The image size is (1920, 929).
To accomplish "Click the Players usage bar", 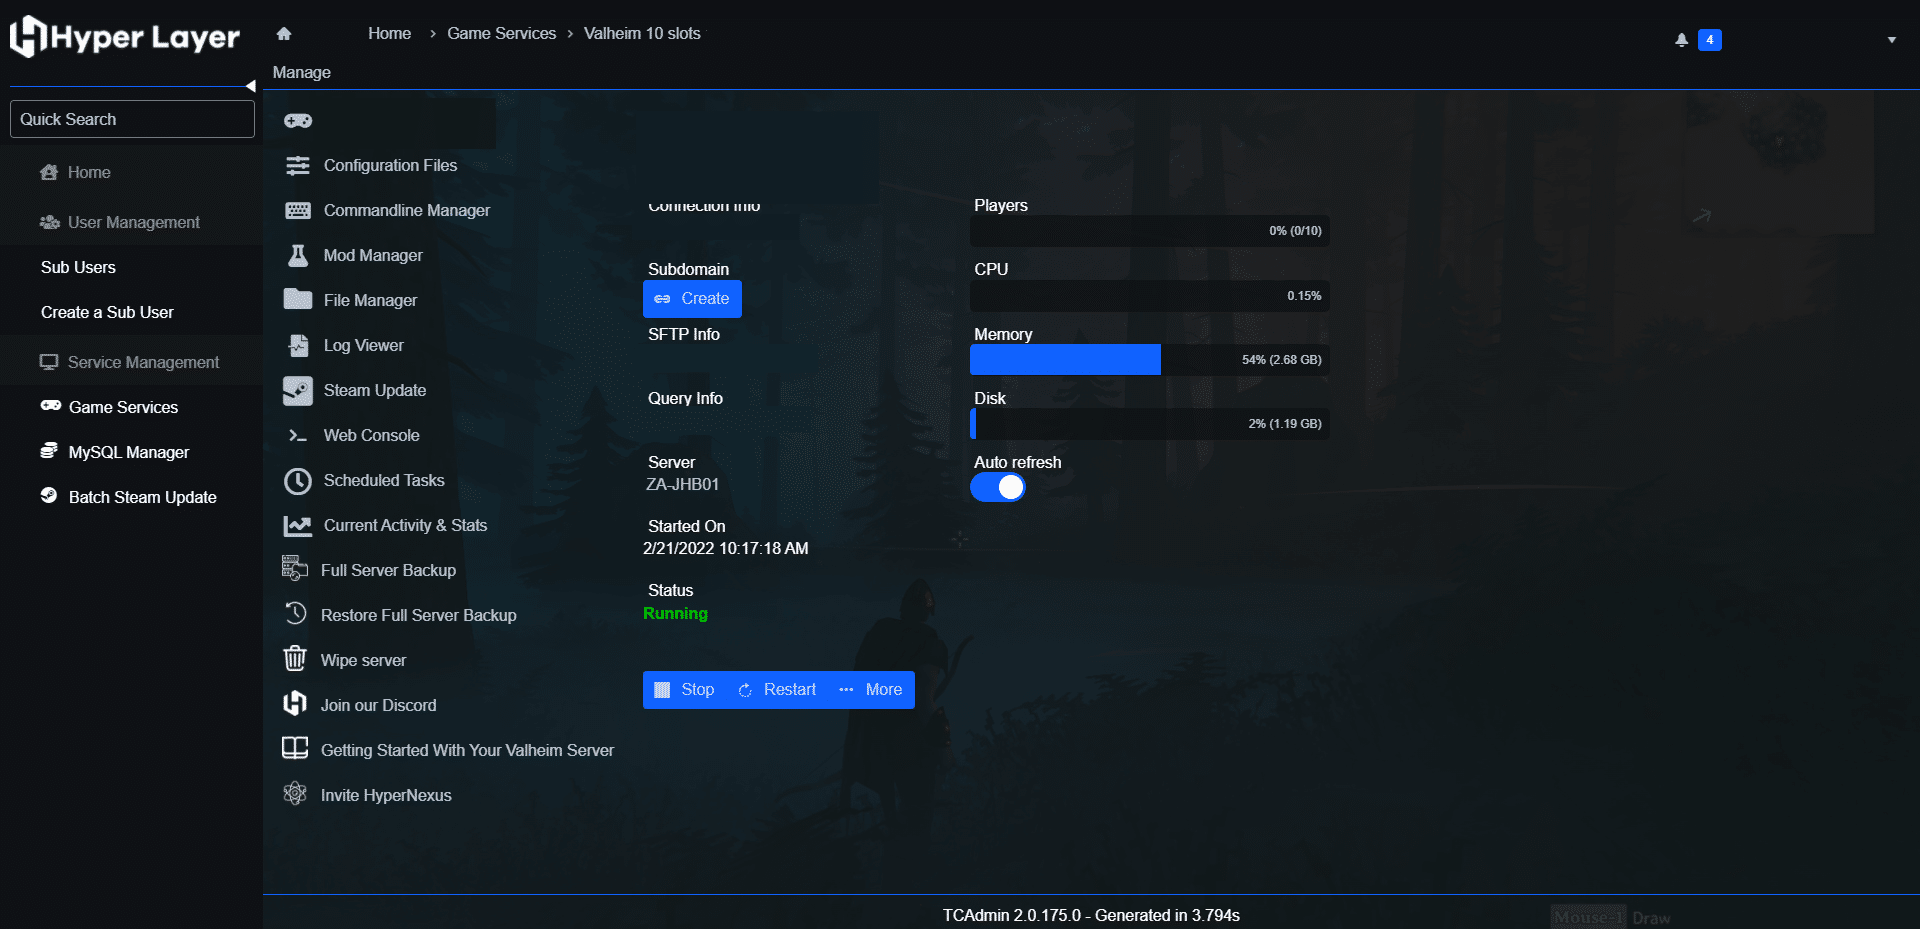I will click(1150, 231).
